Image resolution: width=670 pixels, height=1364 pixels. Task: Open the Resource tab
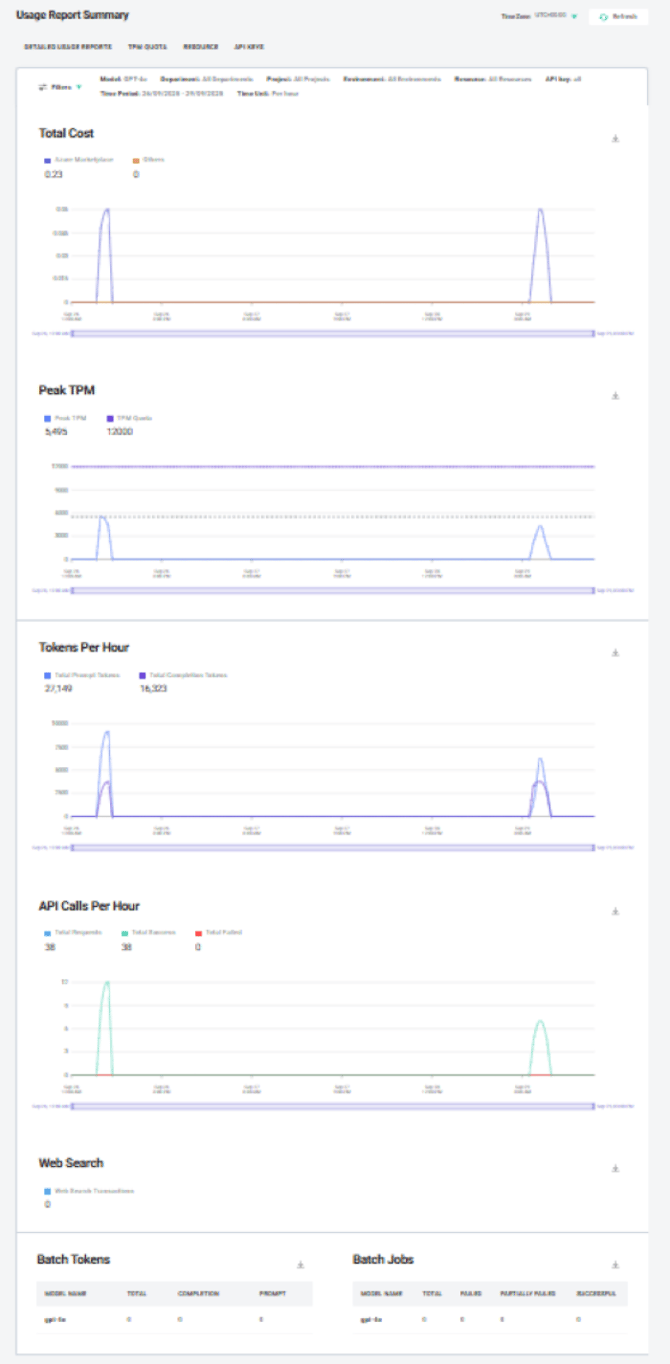[x=200, y=47]
